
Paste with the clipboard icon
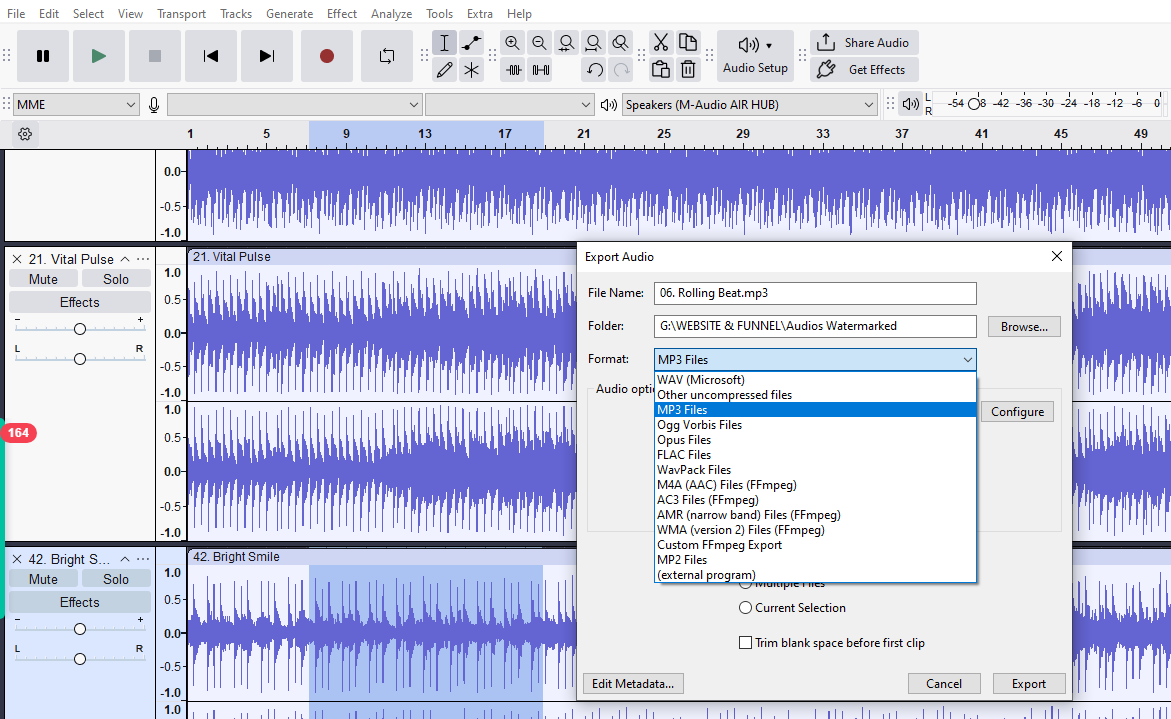[x=660, y=70]
